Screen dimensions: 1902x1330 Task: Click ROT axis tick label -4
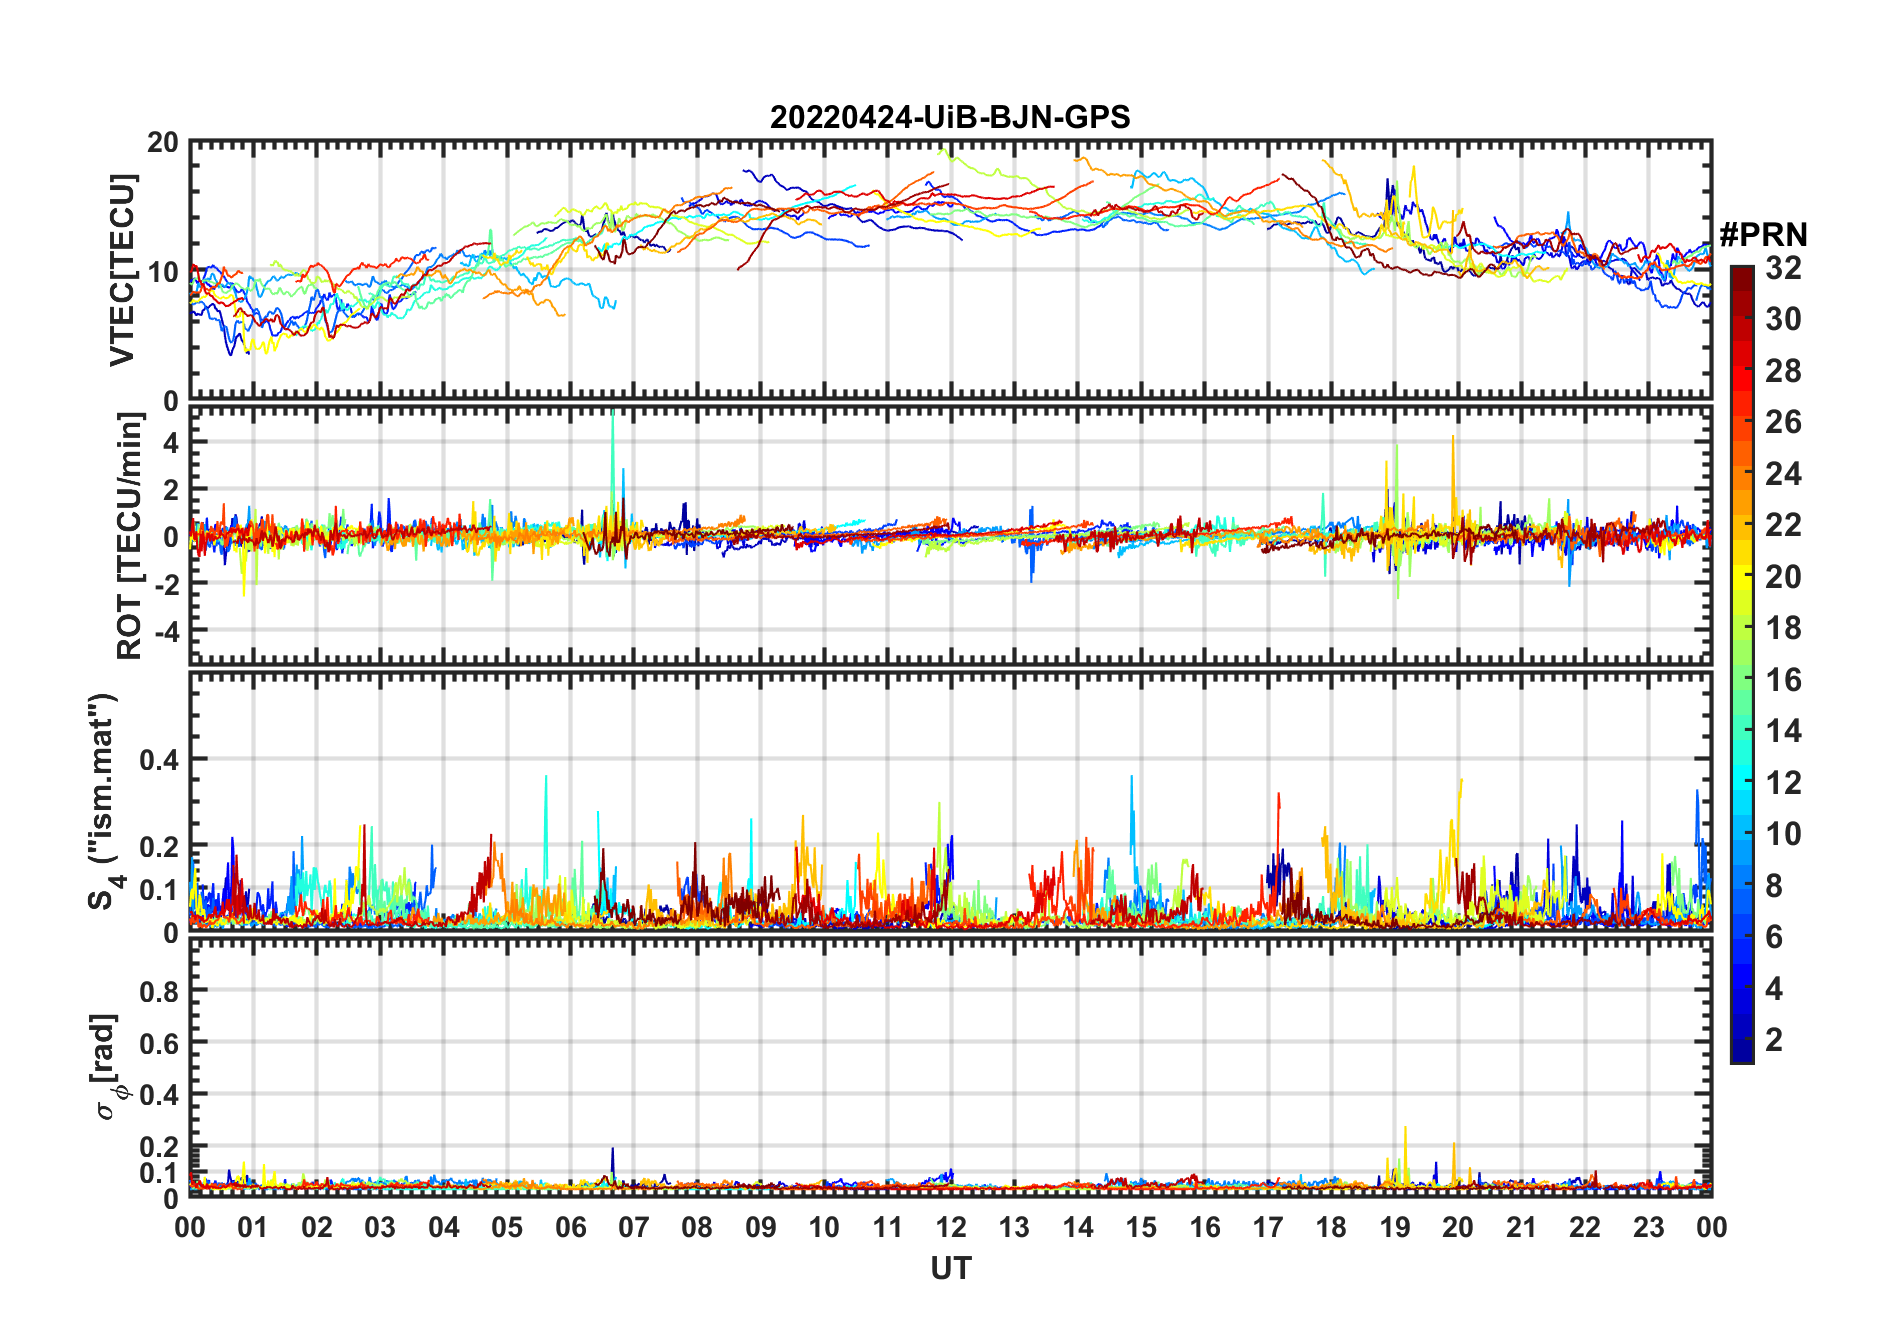(166, 631)
